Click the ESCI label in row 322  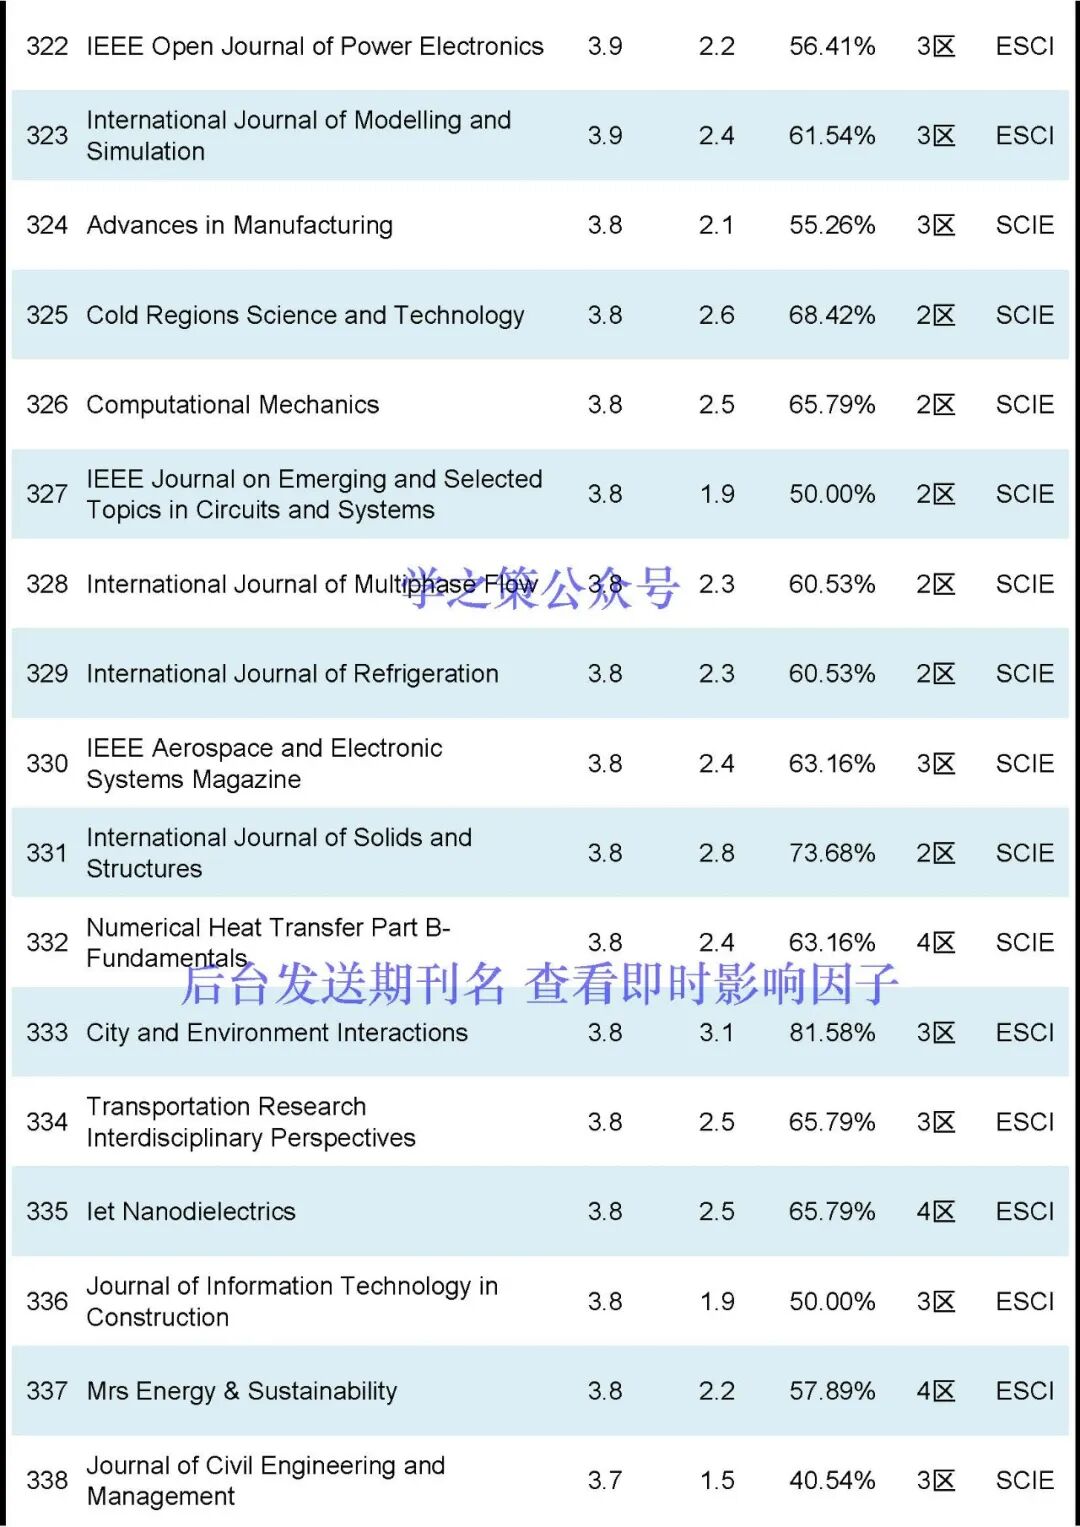coord(1024,46)
